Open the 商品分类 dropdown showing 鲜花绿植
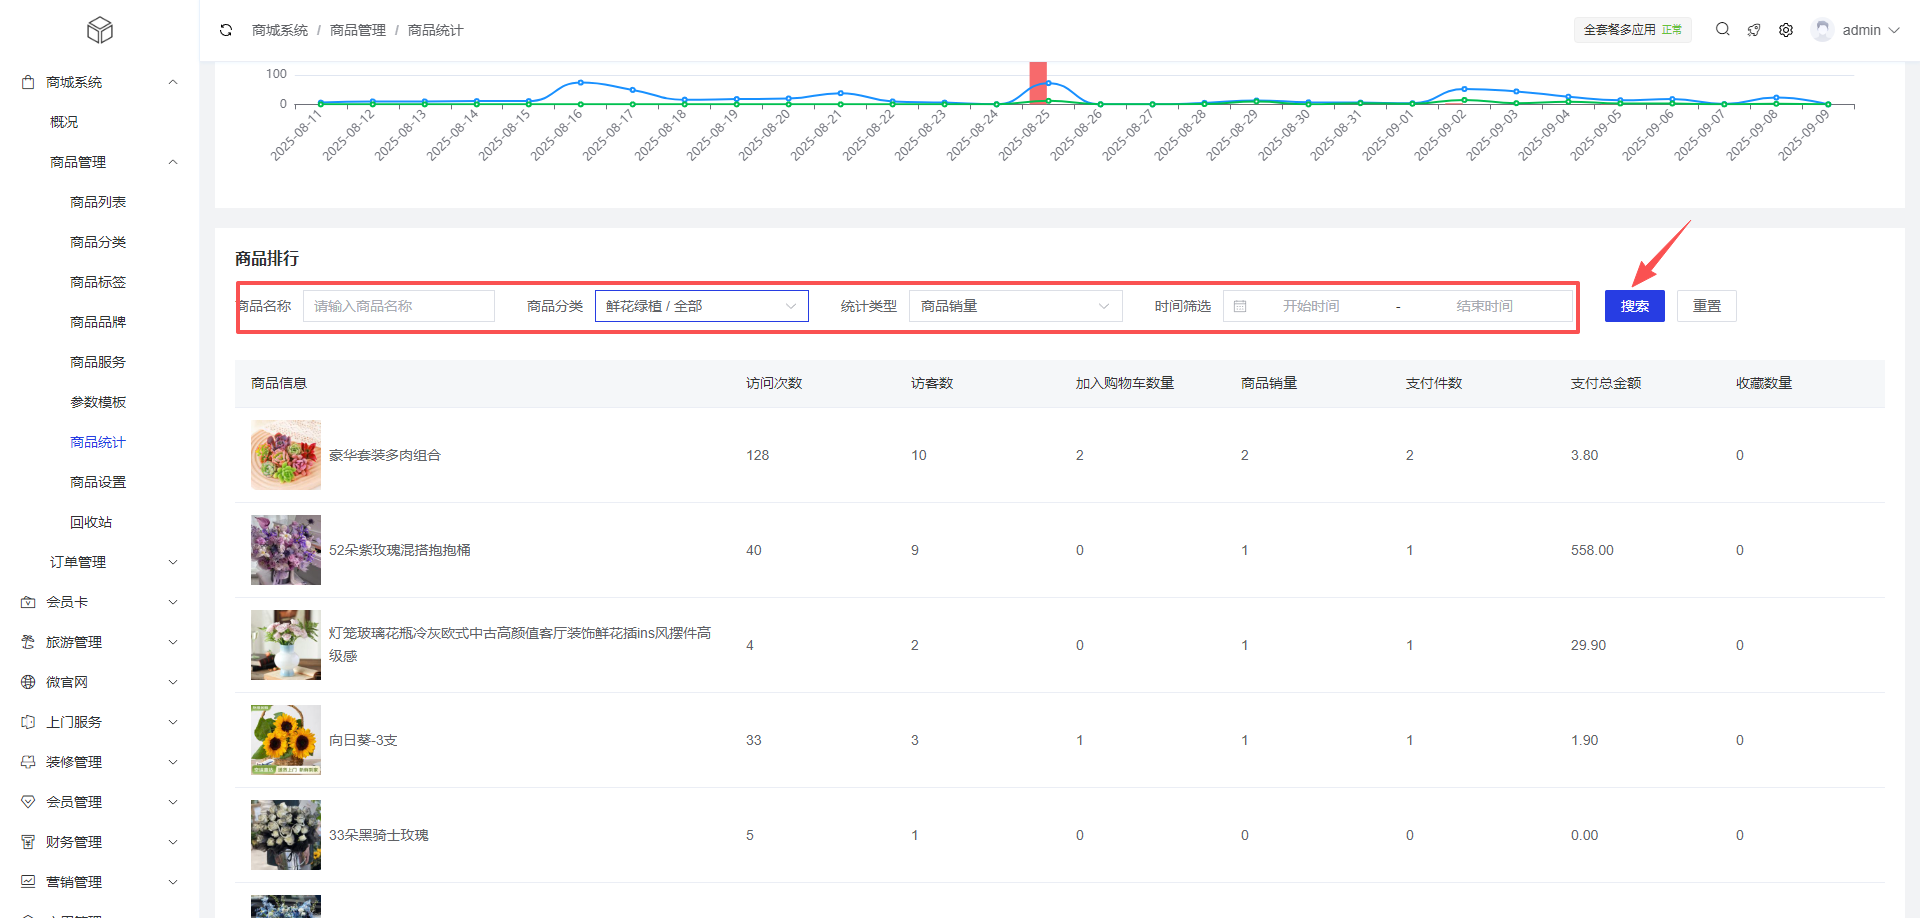Screen dimensions: 1920x918 [x=701, y=306]
